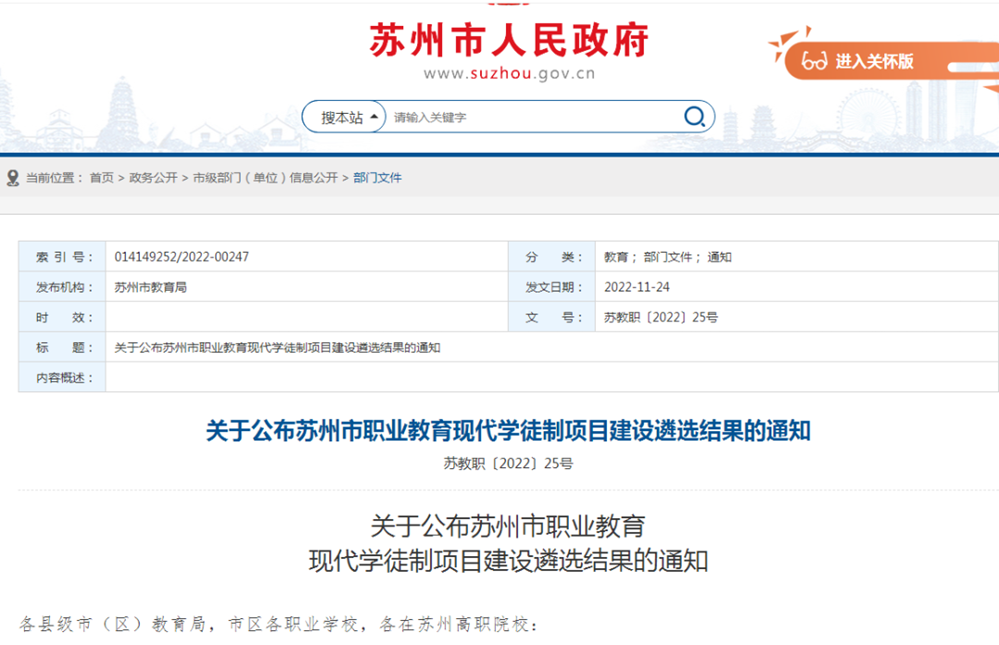Click the magnifier search icon
The height and width of the screenshot is (645, 999).
694,117
